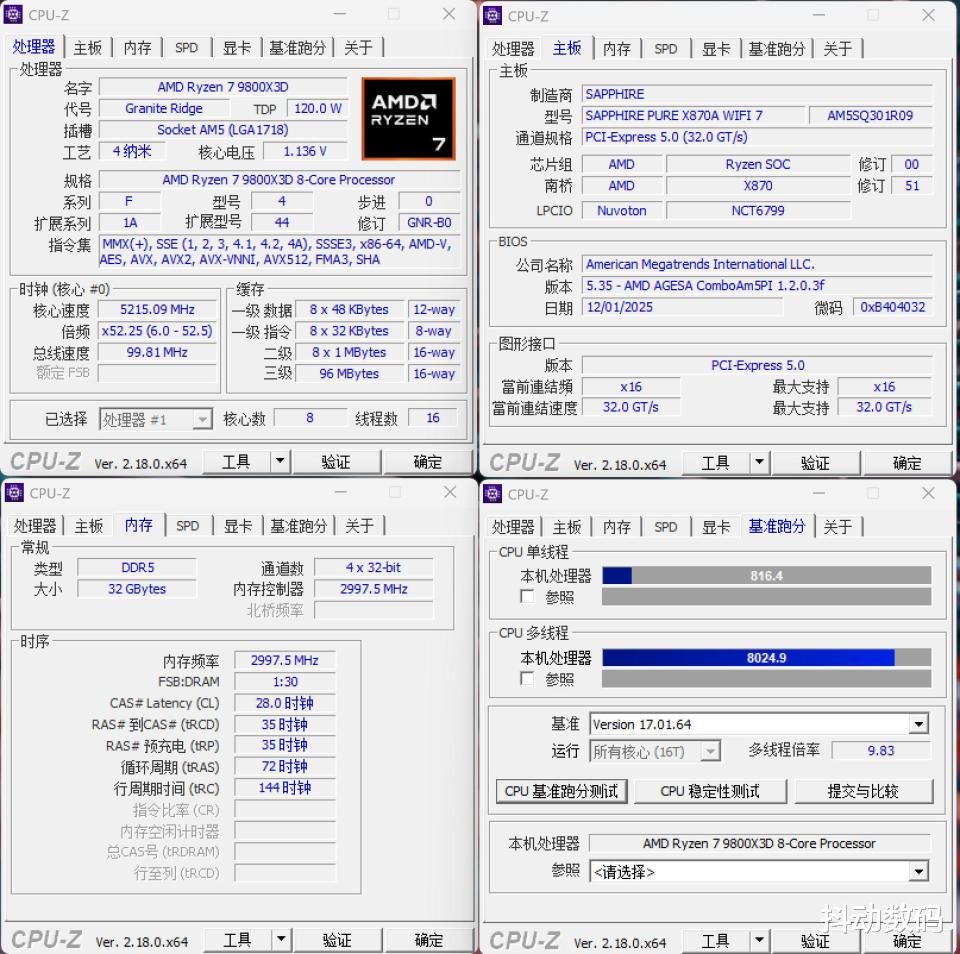Click the benchmark processor AMD Ryzen 7 9800X3D 8-Core field

(759, 843)
